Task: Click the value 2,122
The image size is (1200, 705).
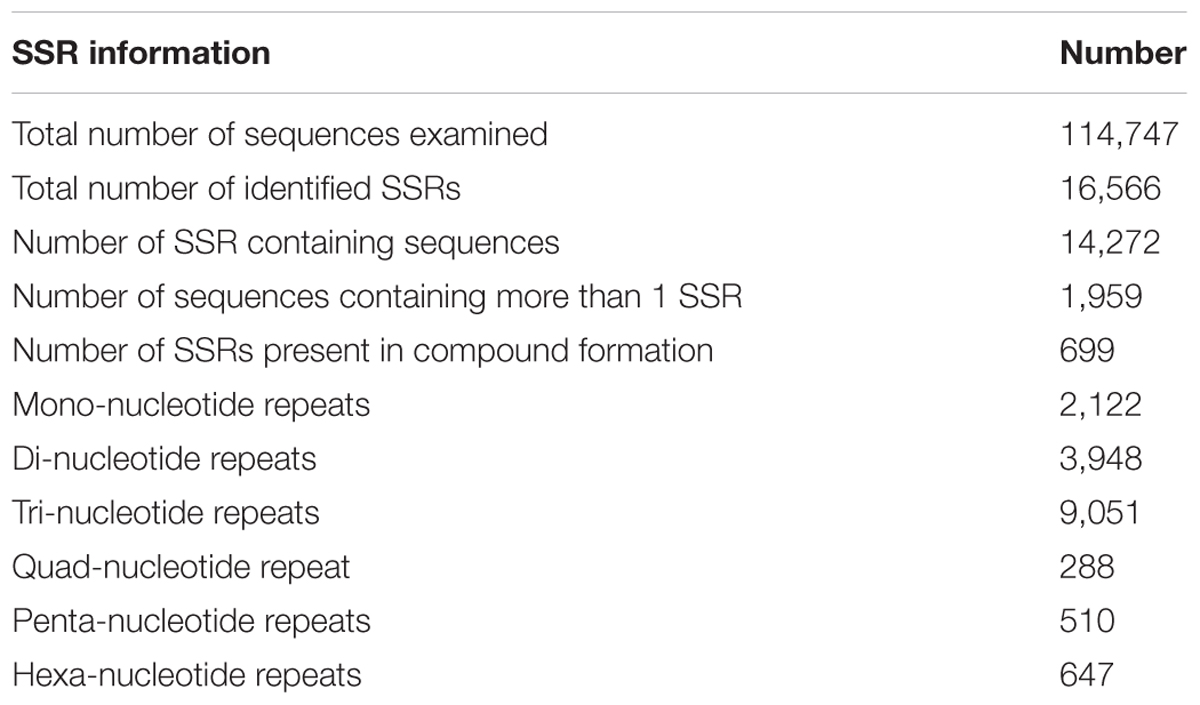Action: 1101,404
